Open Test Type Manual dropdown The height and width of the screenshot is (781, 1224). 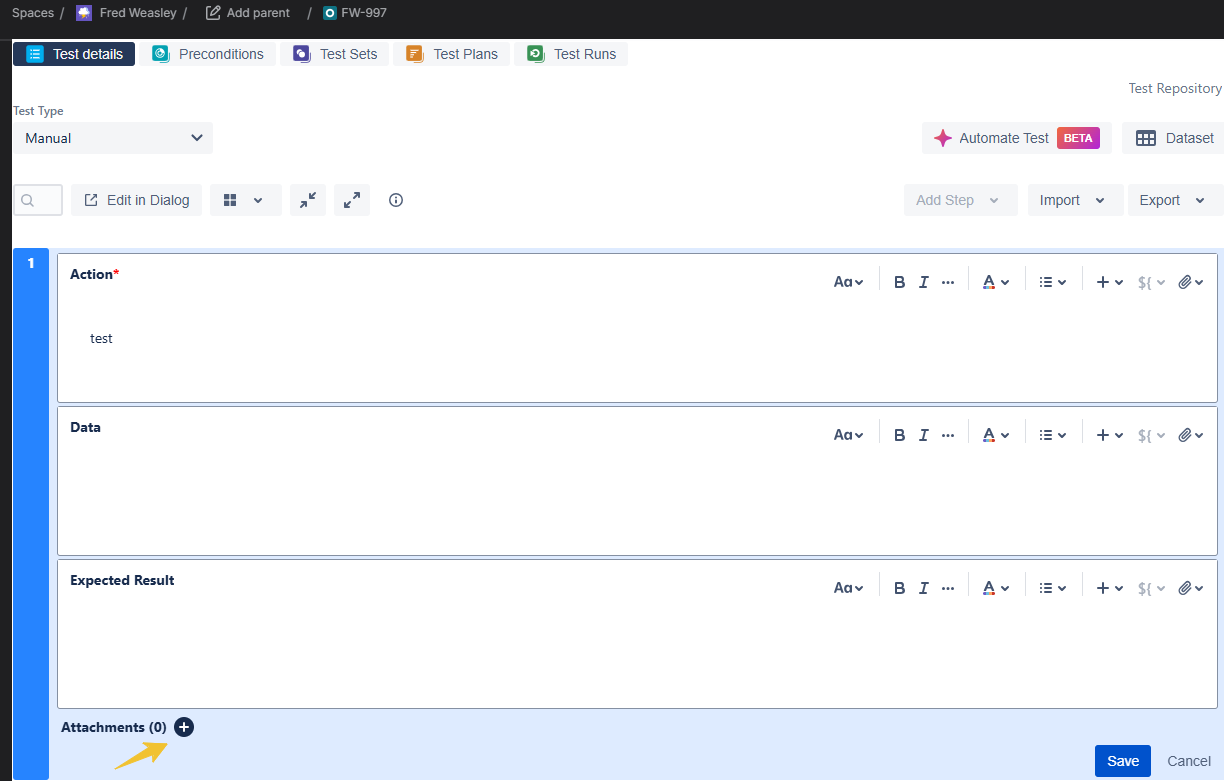pos(113,138)
